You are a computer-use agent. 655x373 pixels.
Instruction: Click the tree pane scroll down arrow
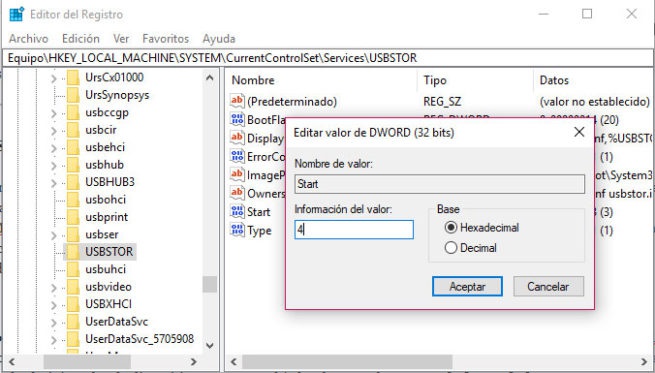(210, 345)
